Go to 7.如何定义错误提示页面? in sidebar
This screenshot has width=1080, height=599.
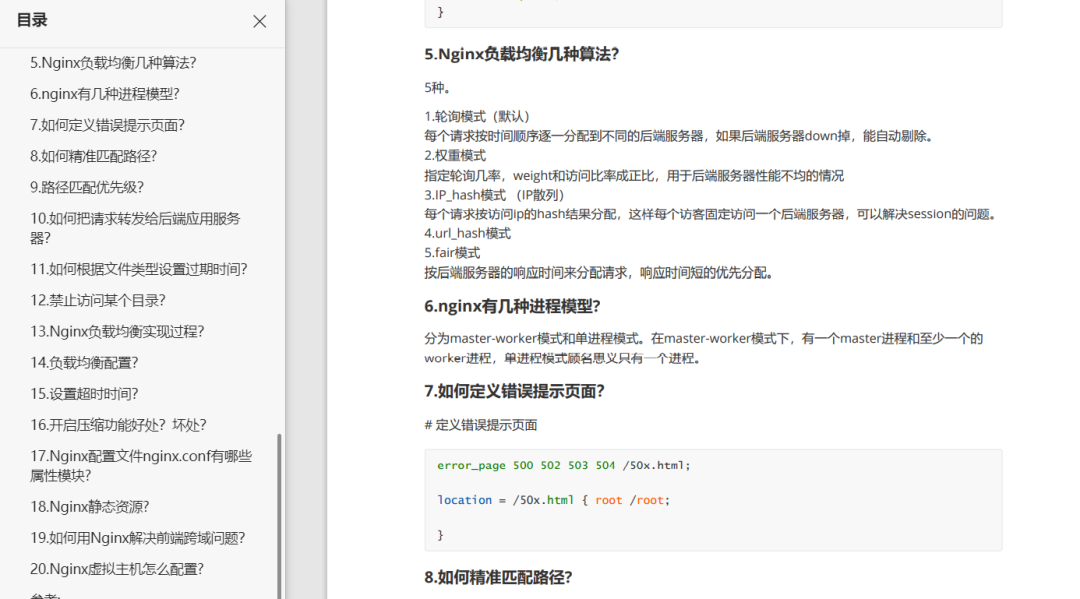pyautogui.click(x=107, y=125)
